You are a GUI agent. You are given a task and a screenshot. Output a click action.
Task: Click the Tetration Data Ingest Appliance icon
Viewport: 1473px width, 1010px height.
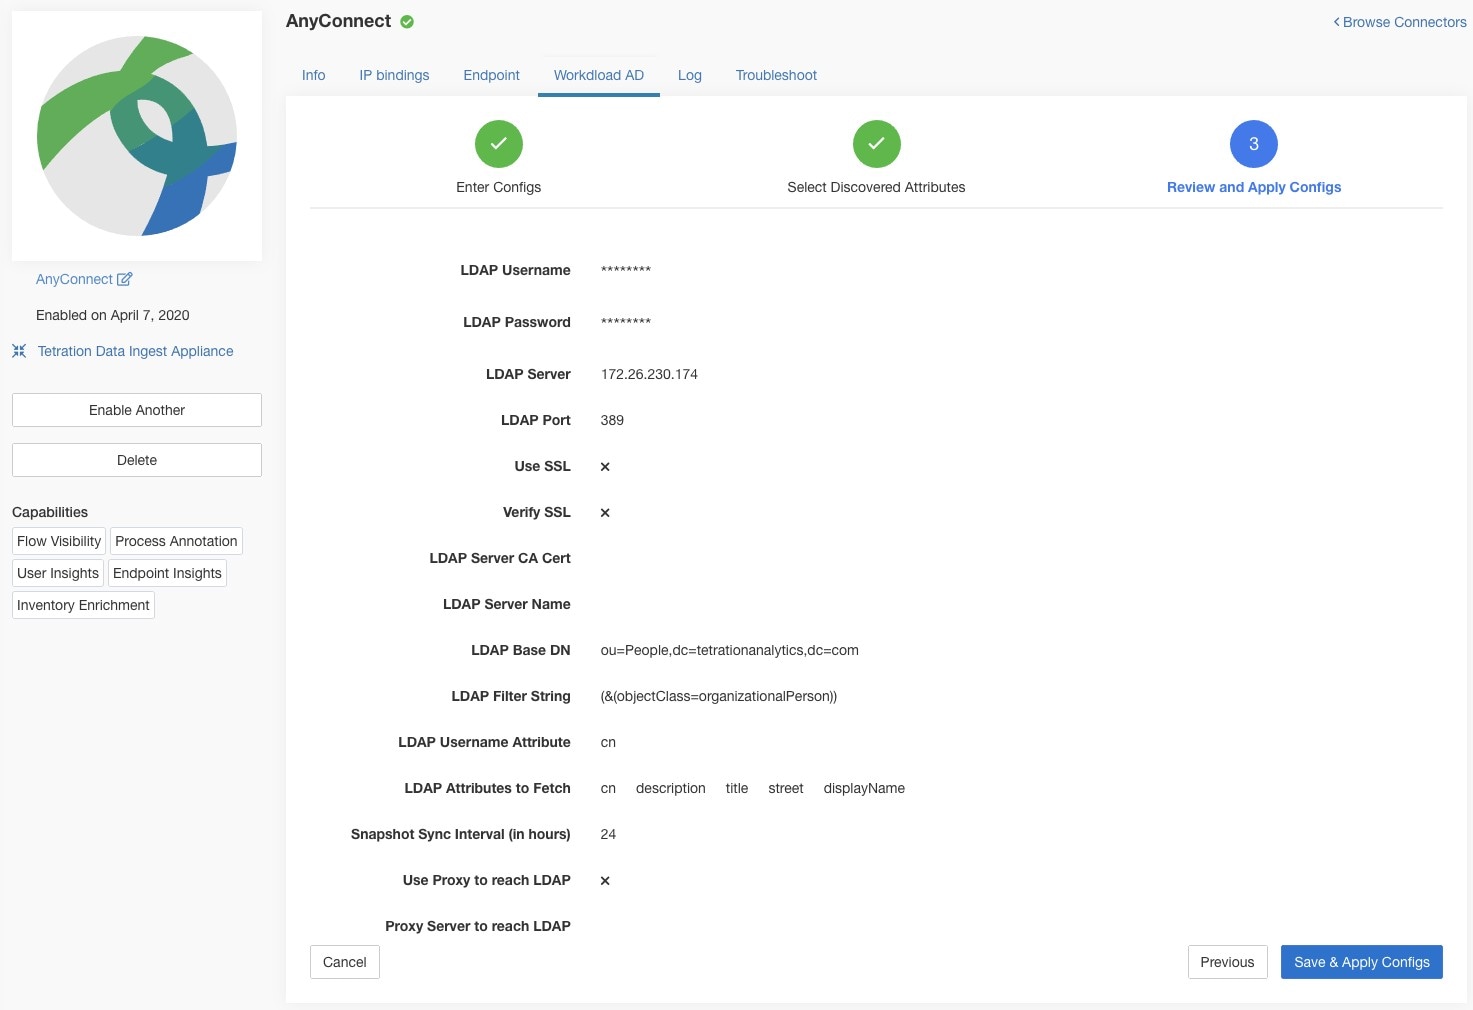click(19, 351)
